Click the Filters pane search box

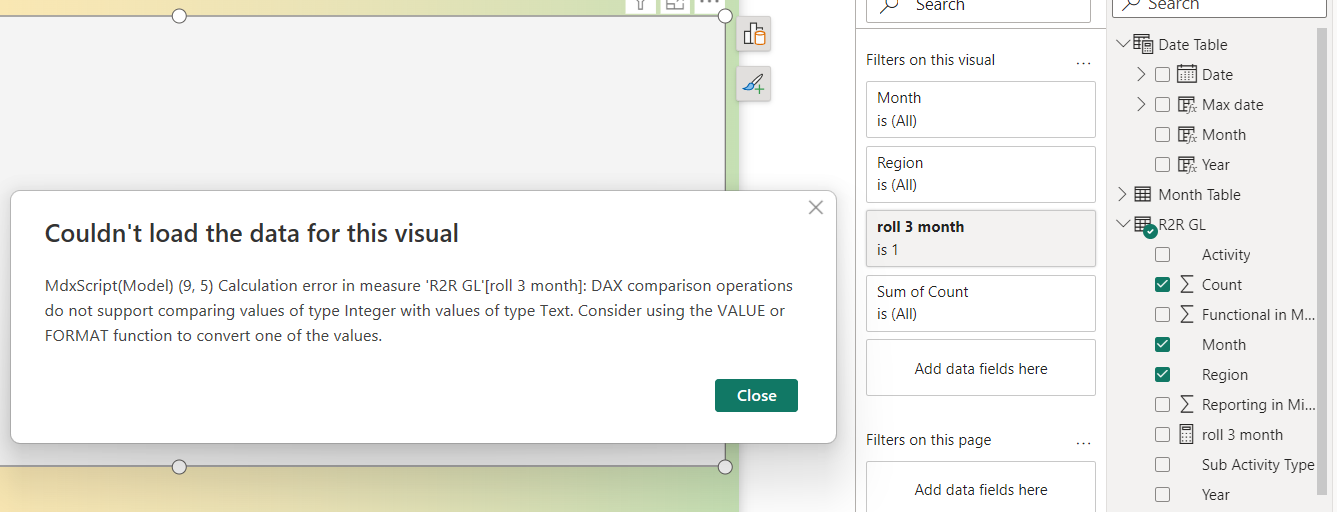pyautogui.click(x=978, y=8)
